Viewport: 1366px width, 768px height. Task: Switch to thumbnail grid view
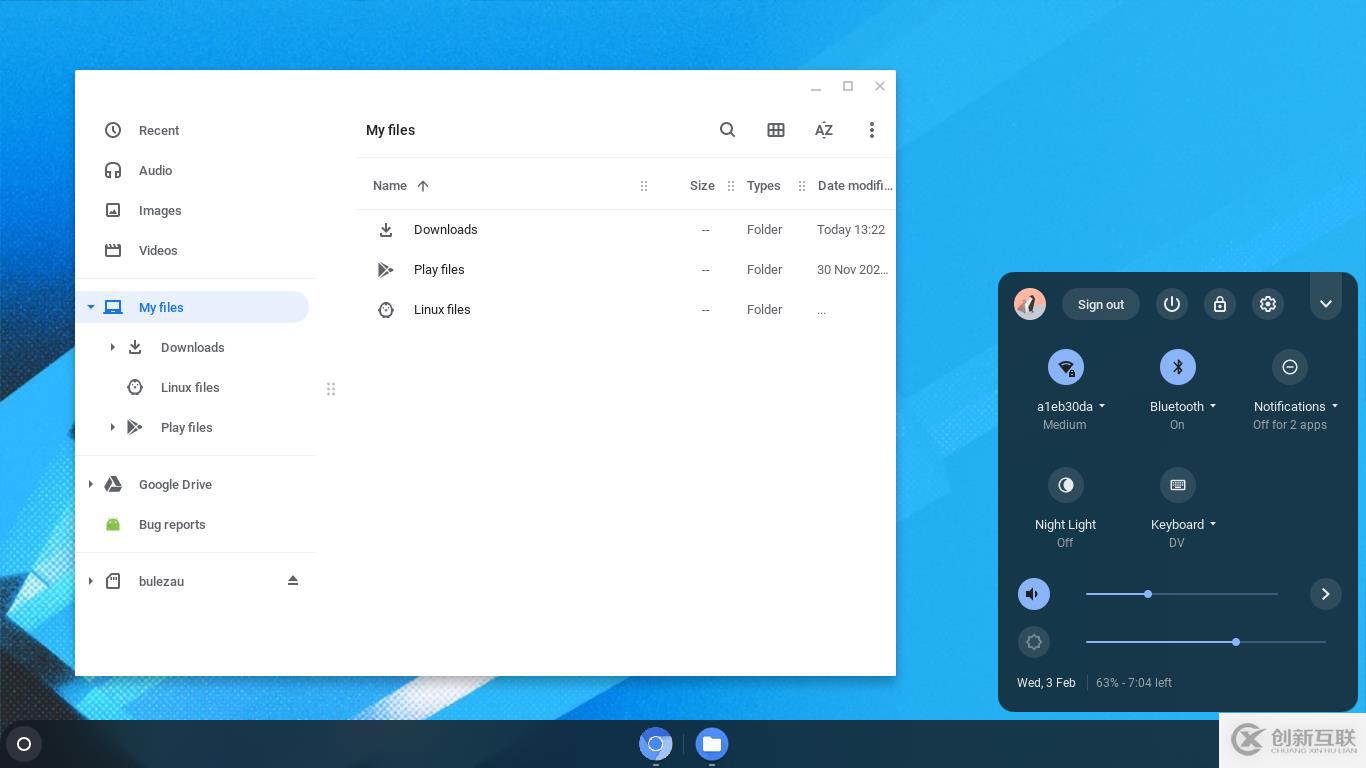click(776, 130)
